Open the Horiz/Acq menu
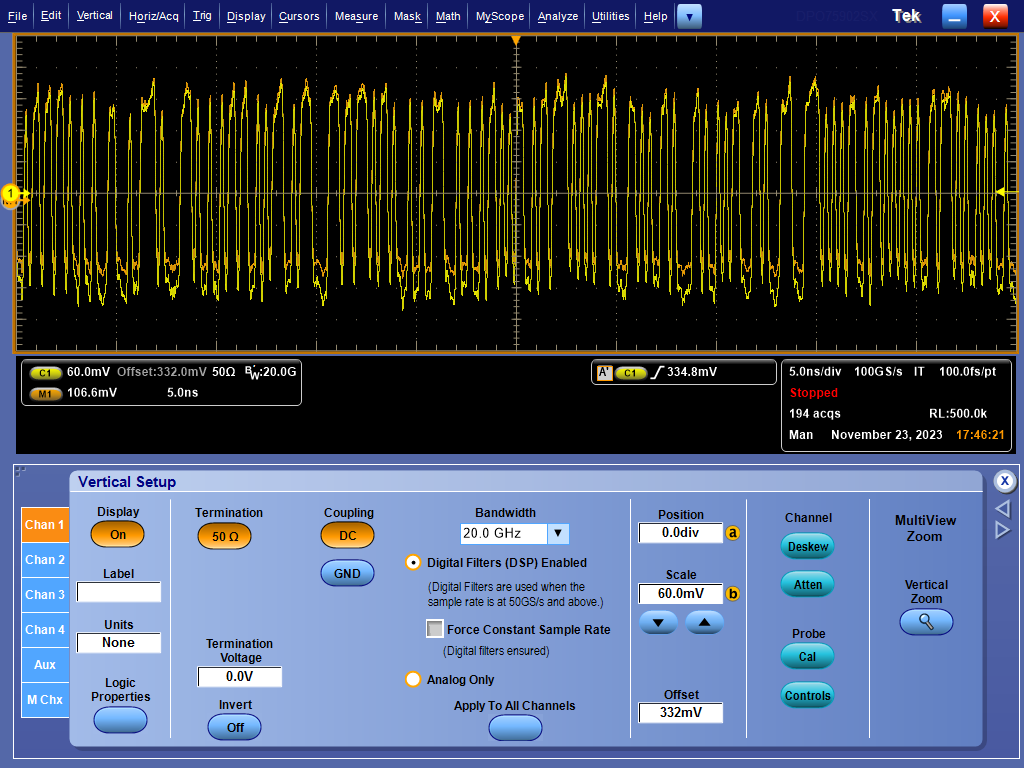This screenshot has width=1024, height=768. [x=153, y=16]
